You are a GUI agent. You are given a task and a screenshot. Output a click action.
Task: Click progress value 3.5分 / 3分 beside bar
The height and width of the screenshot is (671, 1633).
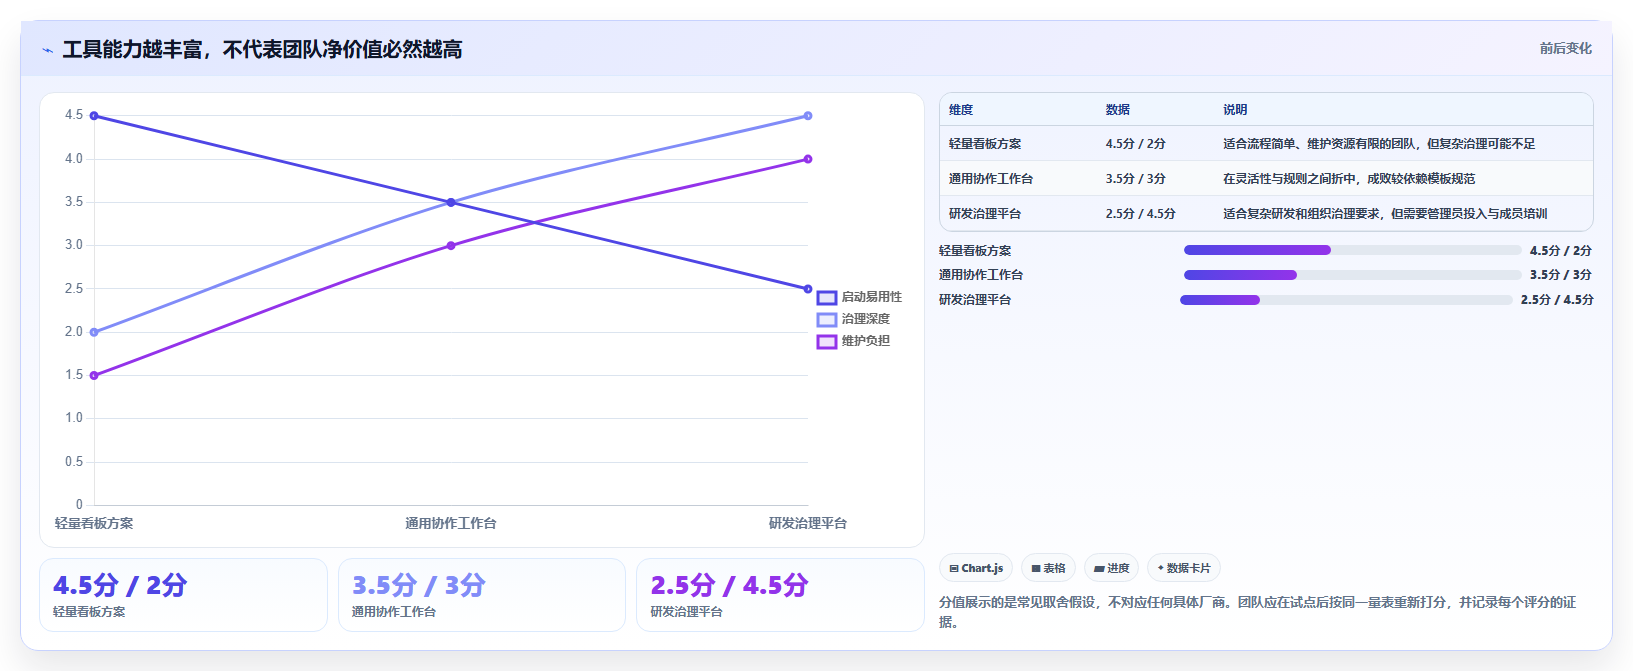[x=1560, y=275]
